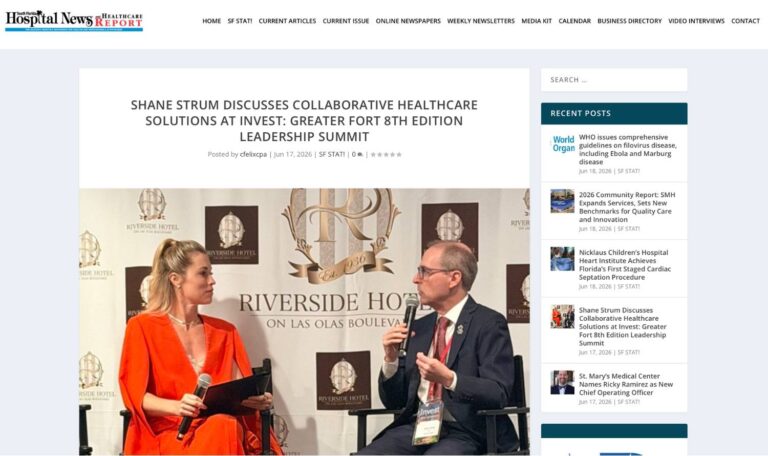The height and width of the screenshot is (456, 768).
Task: Go to CALENDAR in the navigation
Action: (575, 21)
